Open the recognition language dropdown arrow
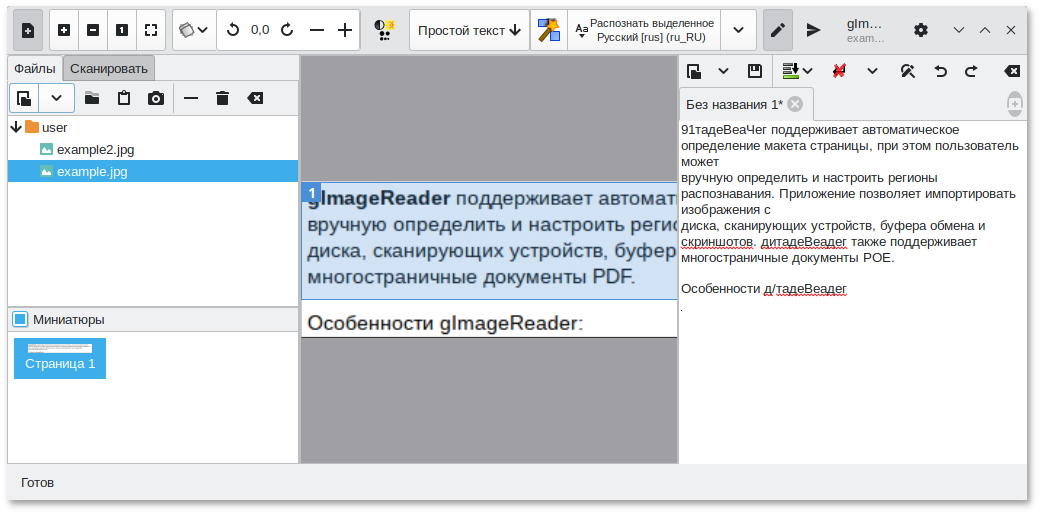The image size is (1040, 514). [x=738, y=30]
